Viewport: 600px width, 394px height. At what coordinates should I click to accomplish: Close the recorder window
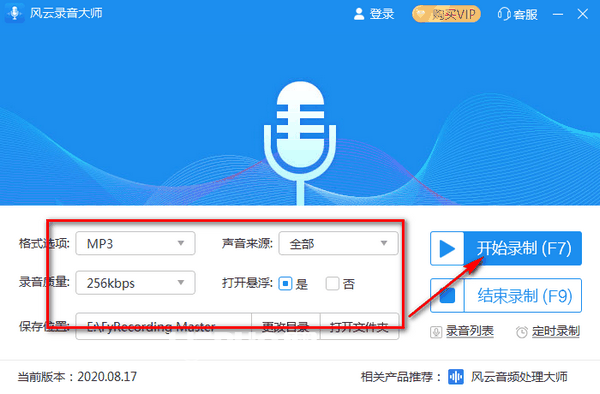pyautogui.click(x=583, y=14)
